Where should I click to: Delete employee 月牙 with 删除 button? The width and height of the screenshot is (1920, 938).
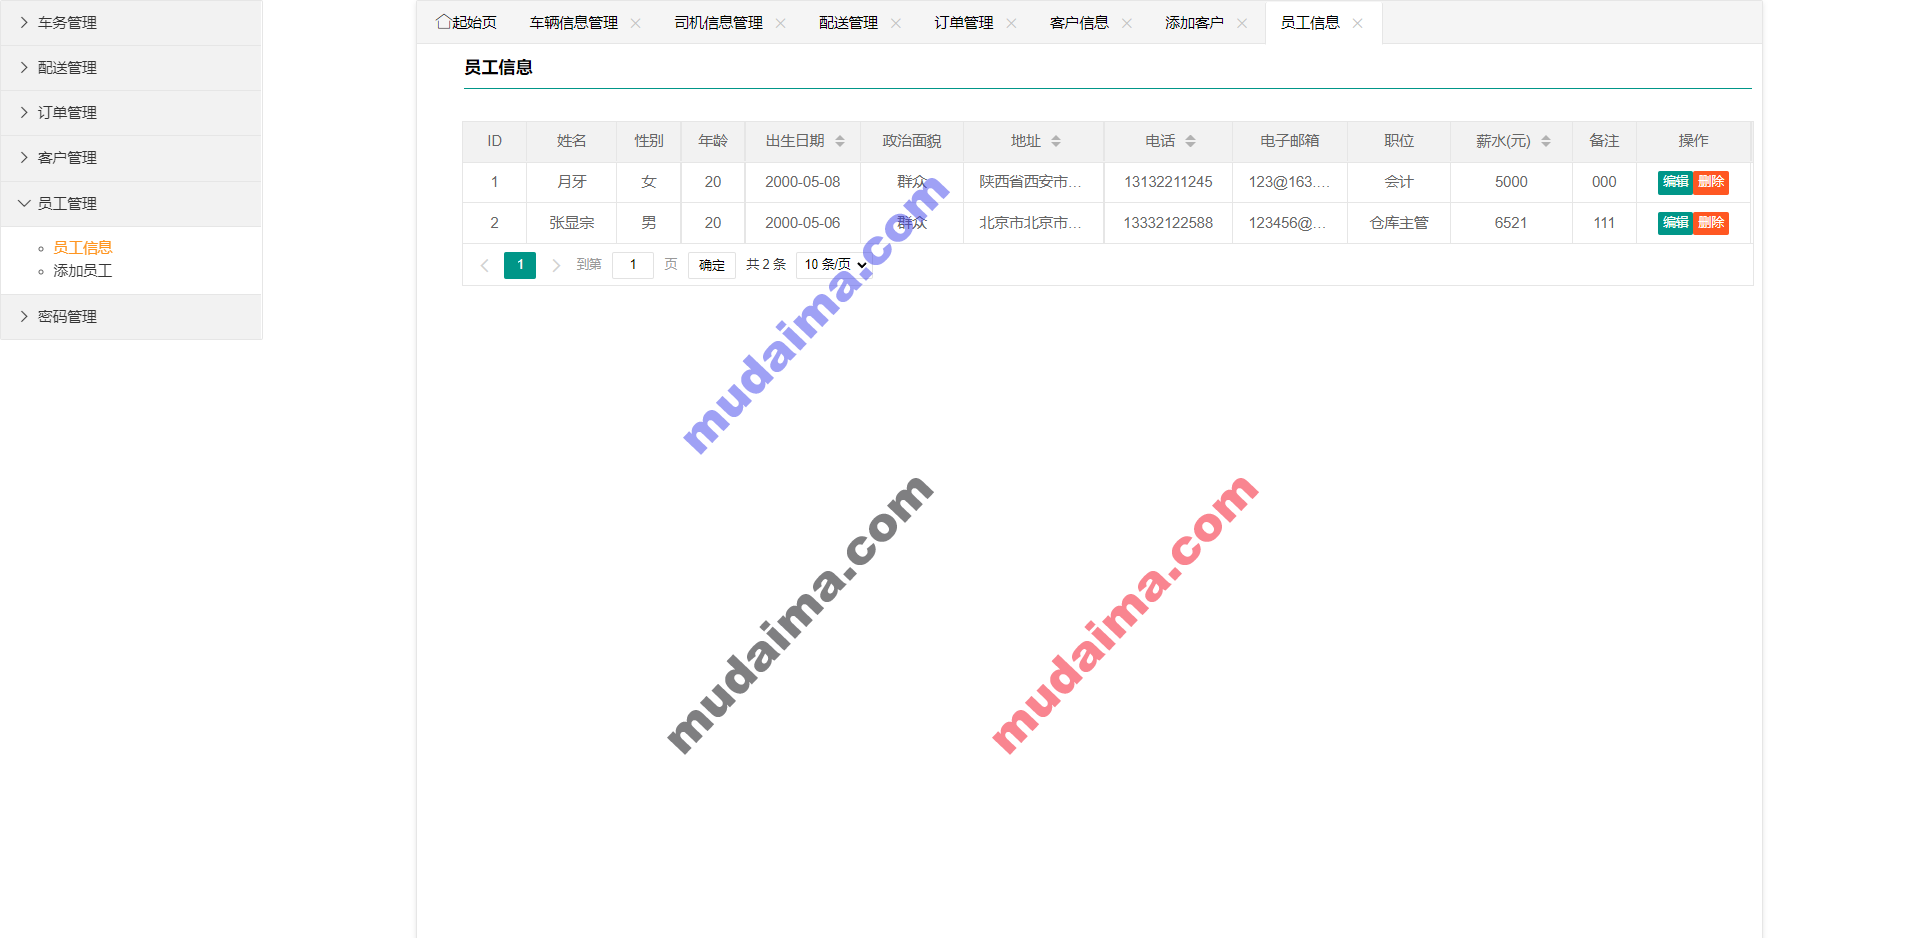coord(1711,182)
